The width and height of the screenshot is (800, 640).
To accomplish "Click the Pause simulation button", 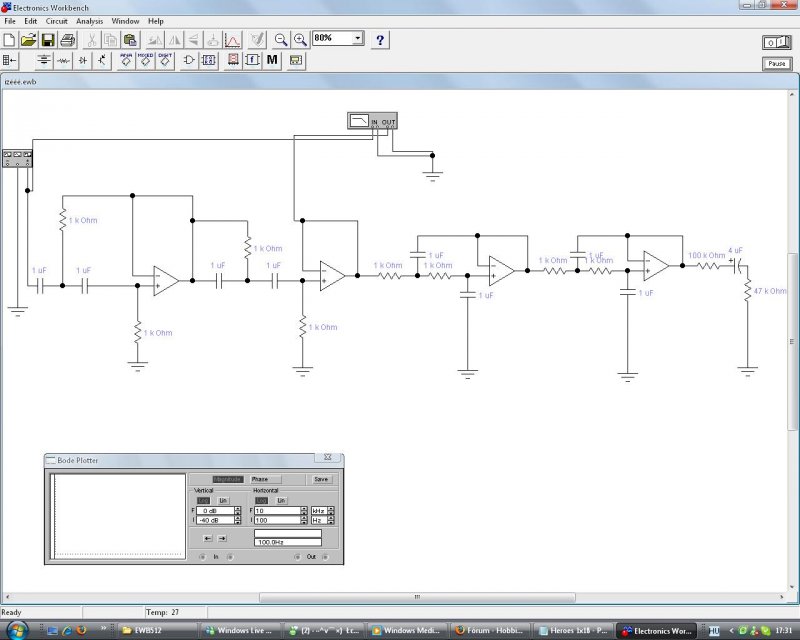I will (x=777, y=64).
